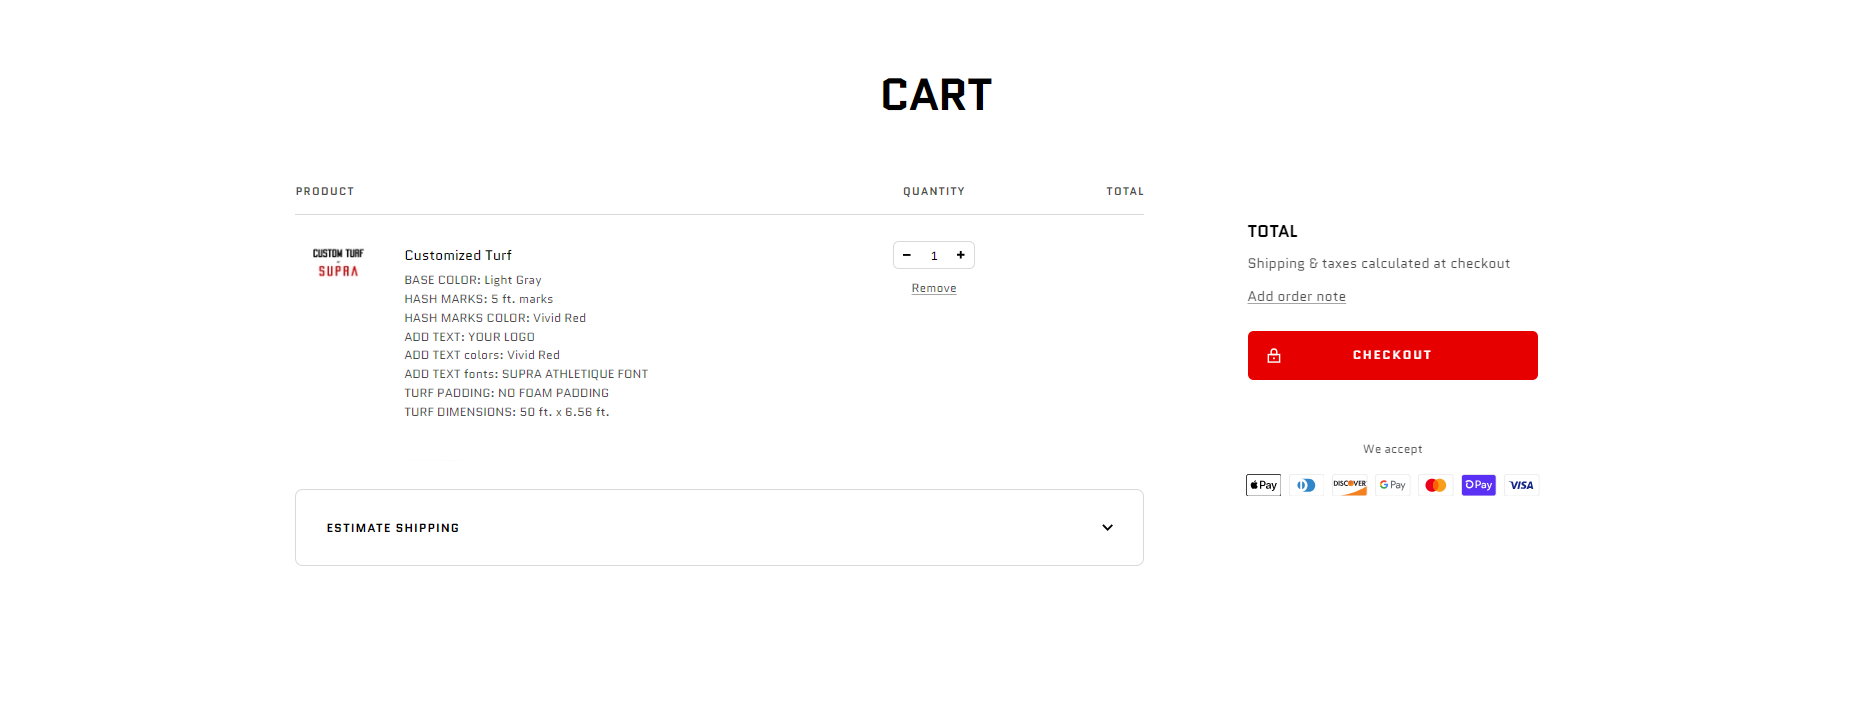This screenshot has width=1867, height=726.
Task: Remove Customized Turf from cart
Action: (x=934, y=288)
